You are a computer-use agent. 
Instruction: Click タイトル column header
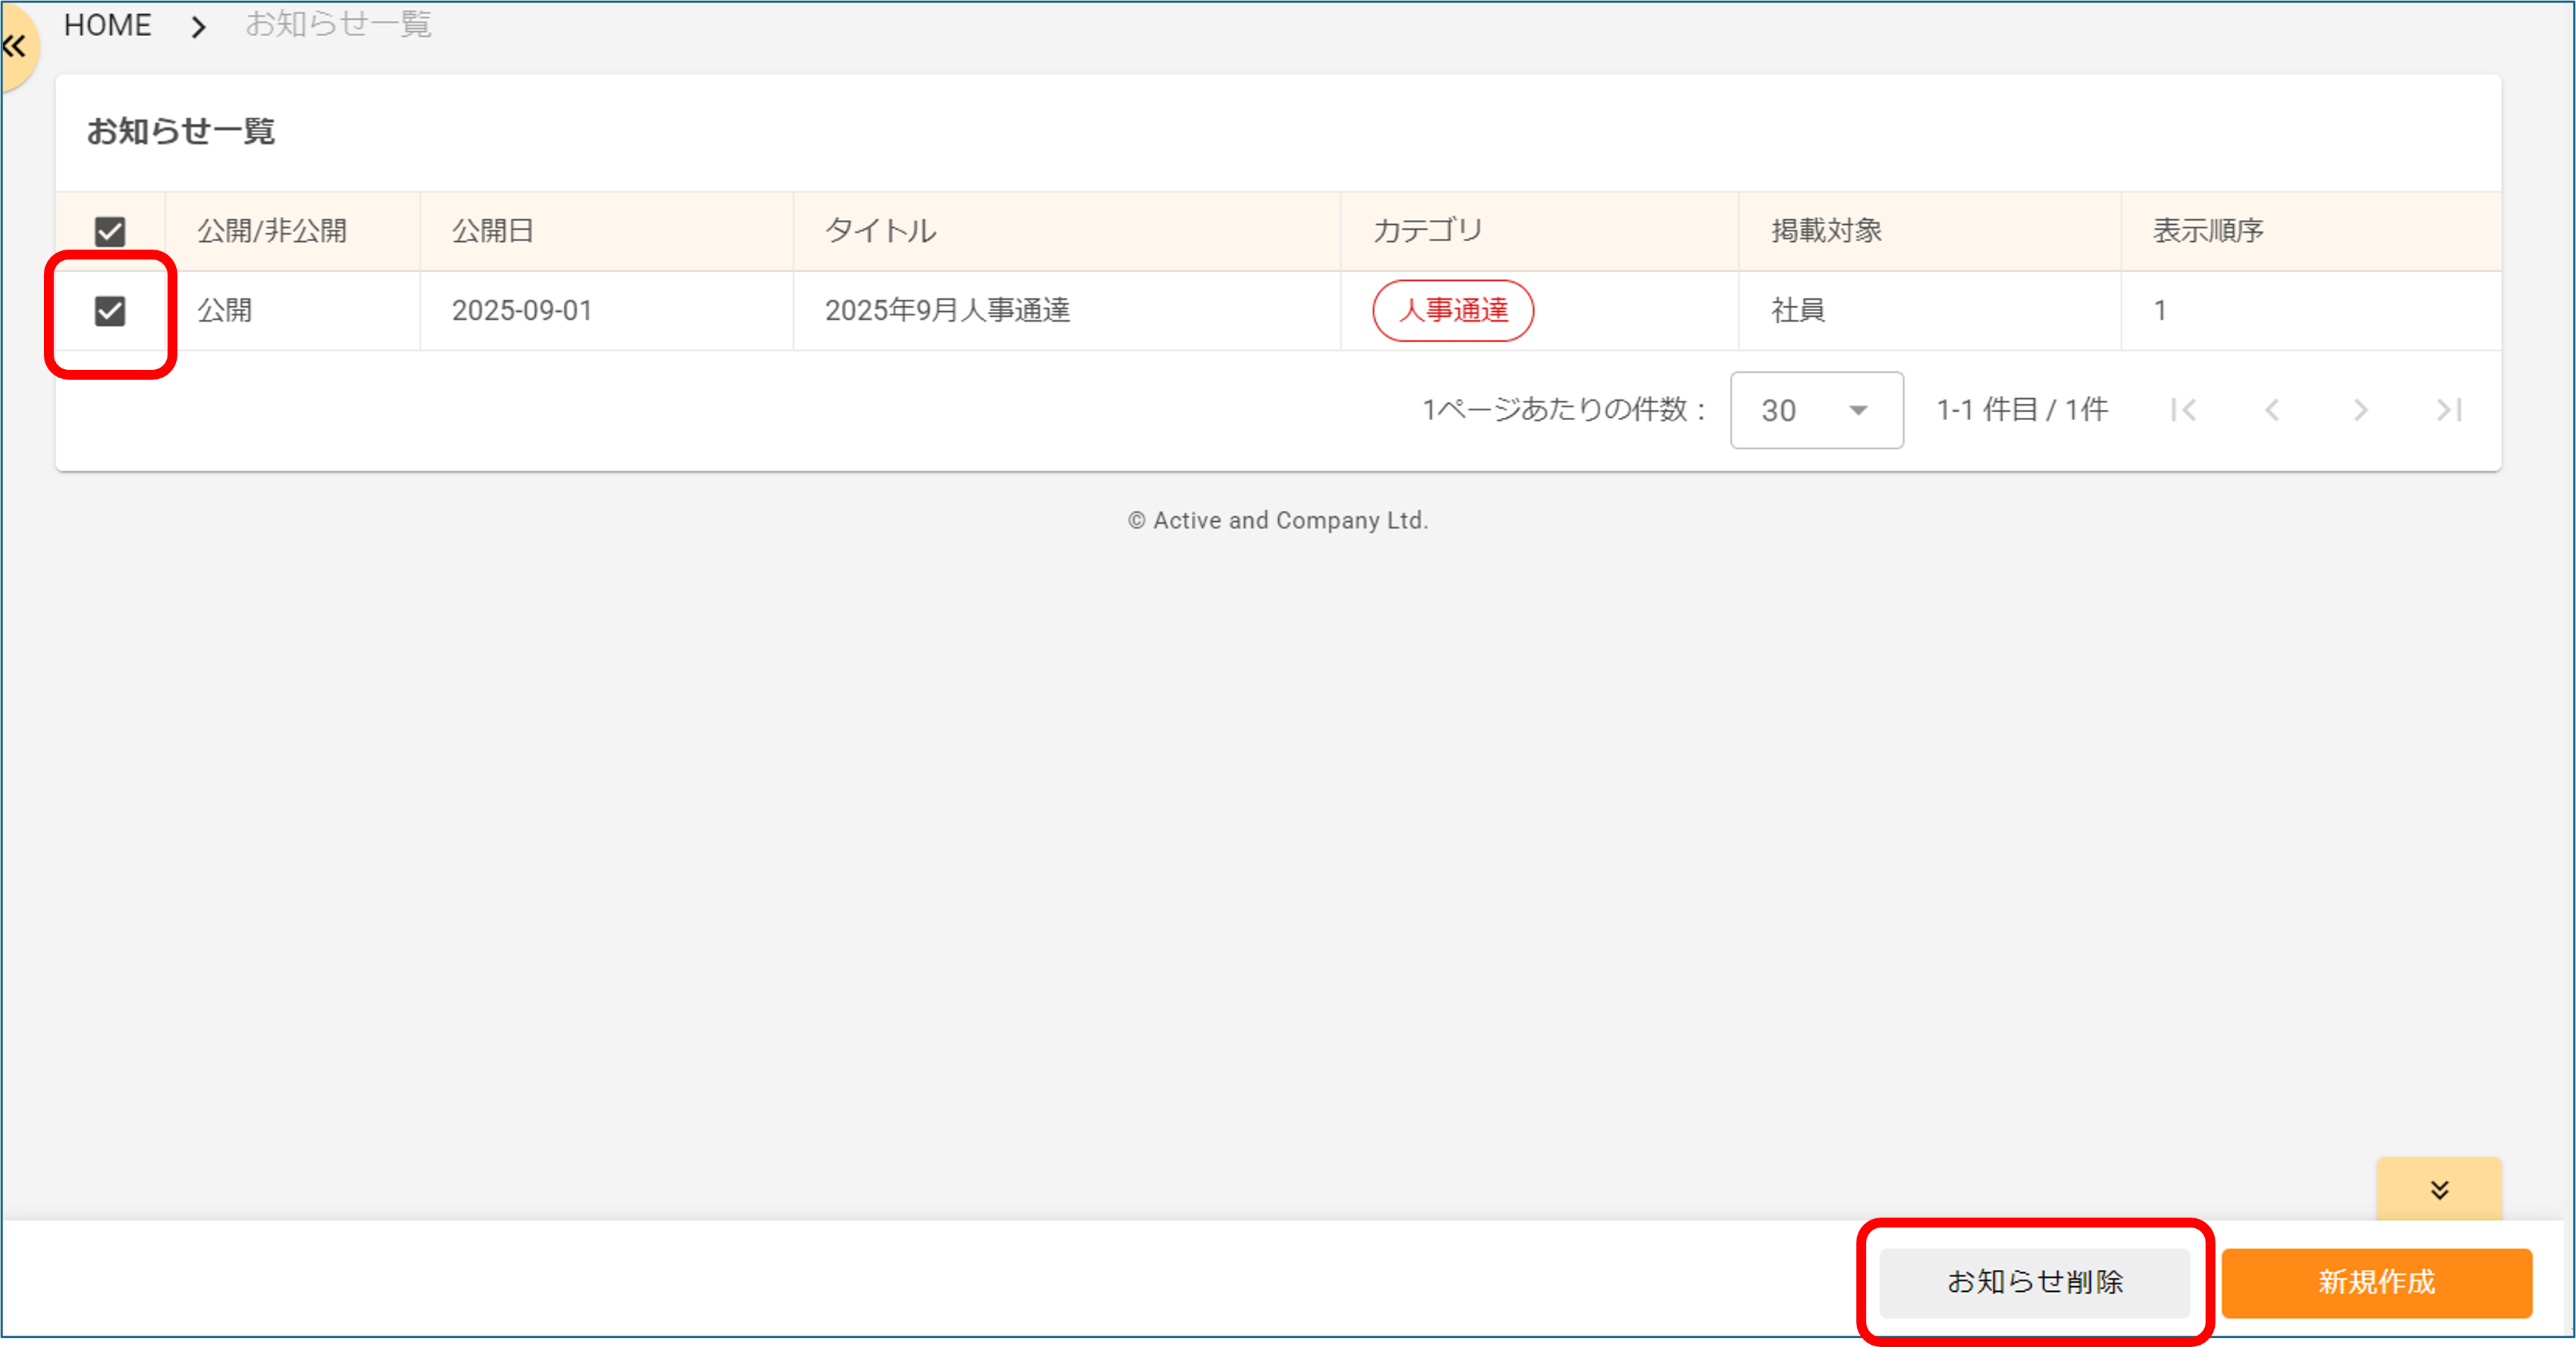pos(880,231)
